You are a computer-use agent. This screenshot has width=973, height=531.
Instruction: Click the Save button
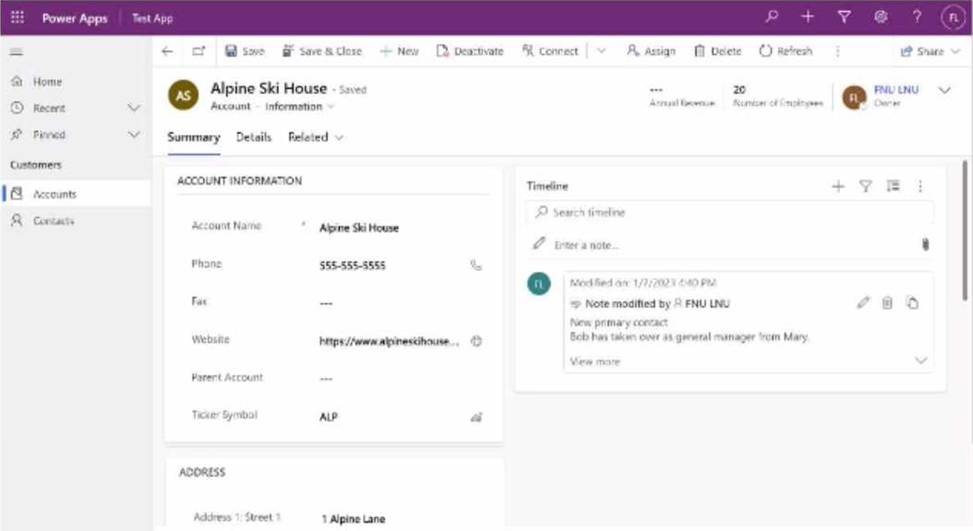click(244, 51)
